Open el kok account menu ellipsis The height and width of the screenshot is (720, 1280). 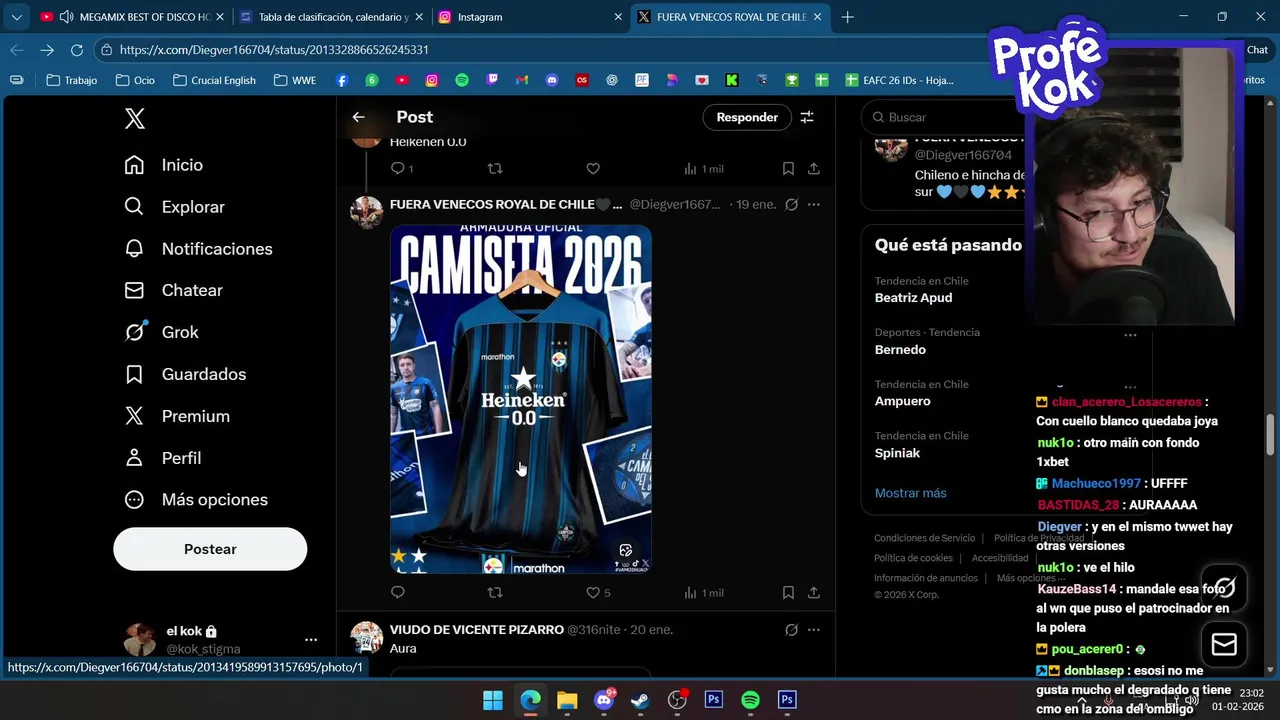[311, 640]
